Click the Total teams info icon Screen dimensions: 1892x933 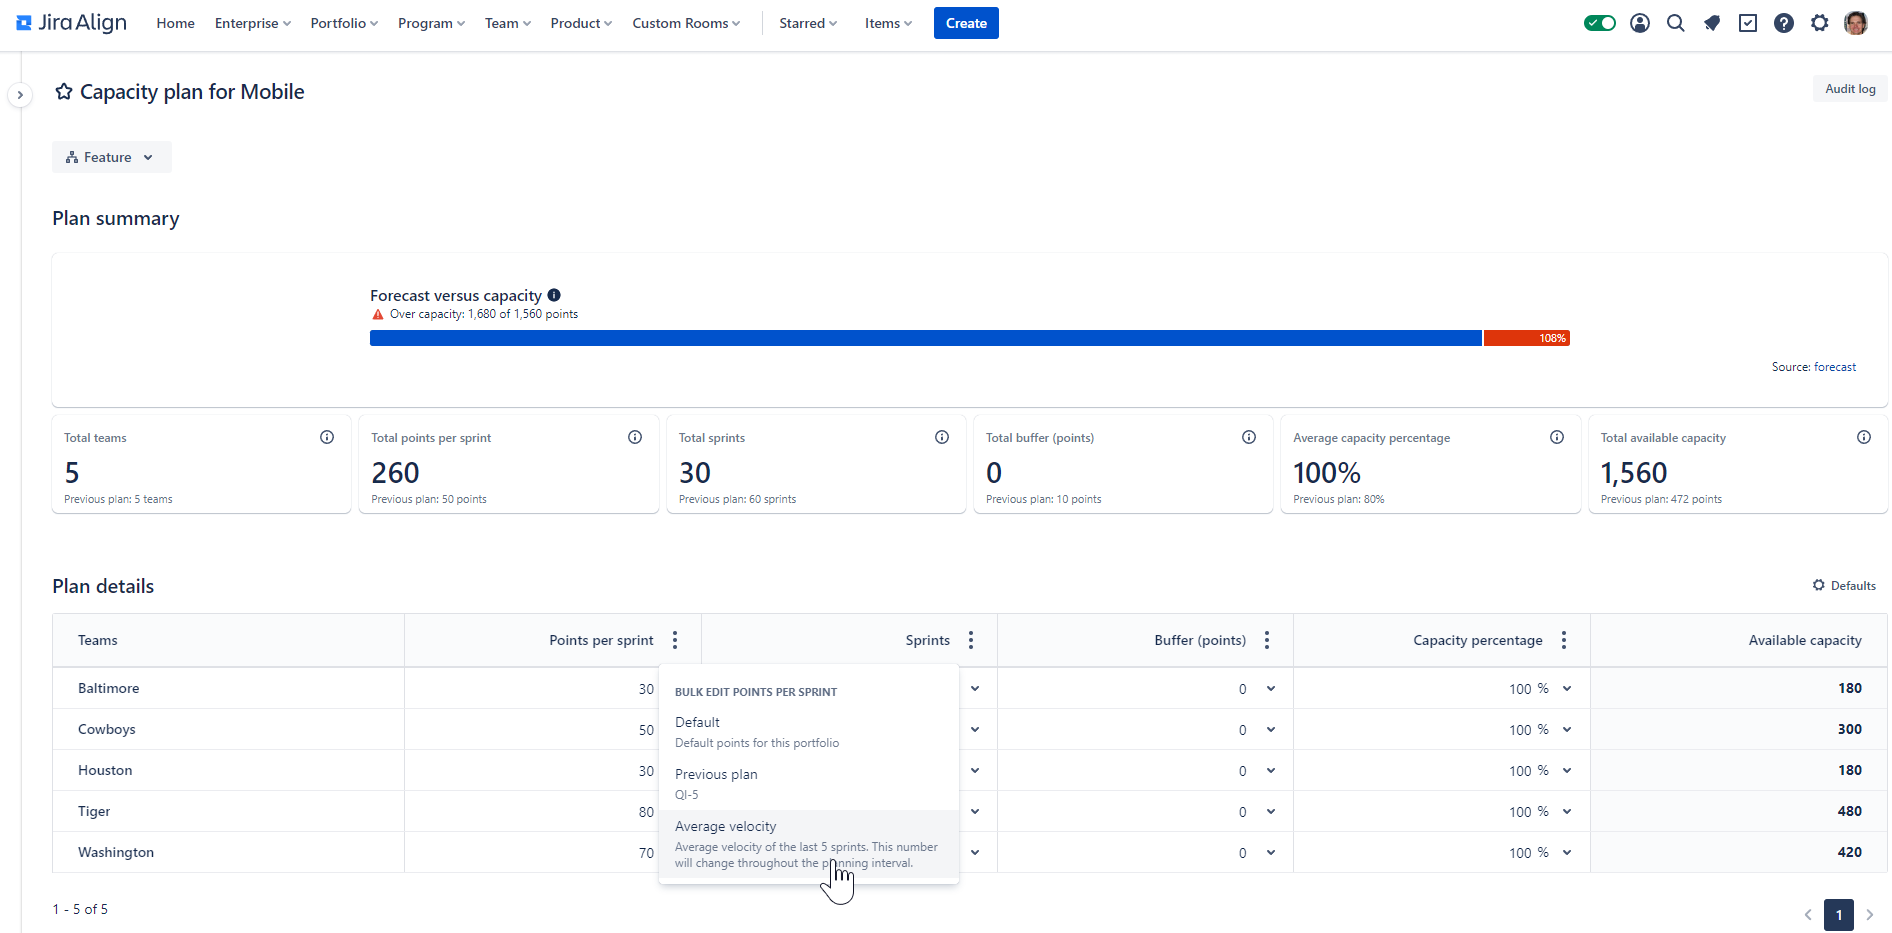tap(327, 437)
